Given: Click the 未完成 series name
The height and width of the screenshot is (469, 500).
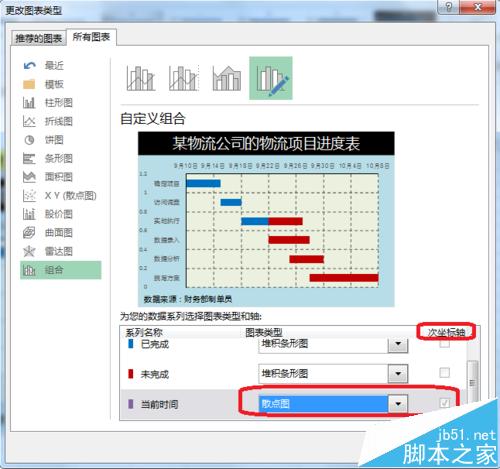Looking at the screenshot, I should 155,374.
